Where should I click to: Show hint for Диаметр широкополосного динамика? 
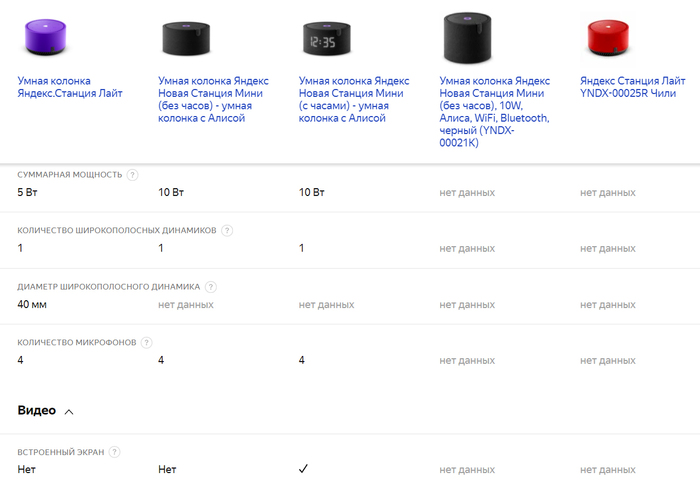coord(211,287)
